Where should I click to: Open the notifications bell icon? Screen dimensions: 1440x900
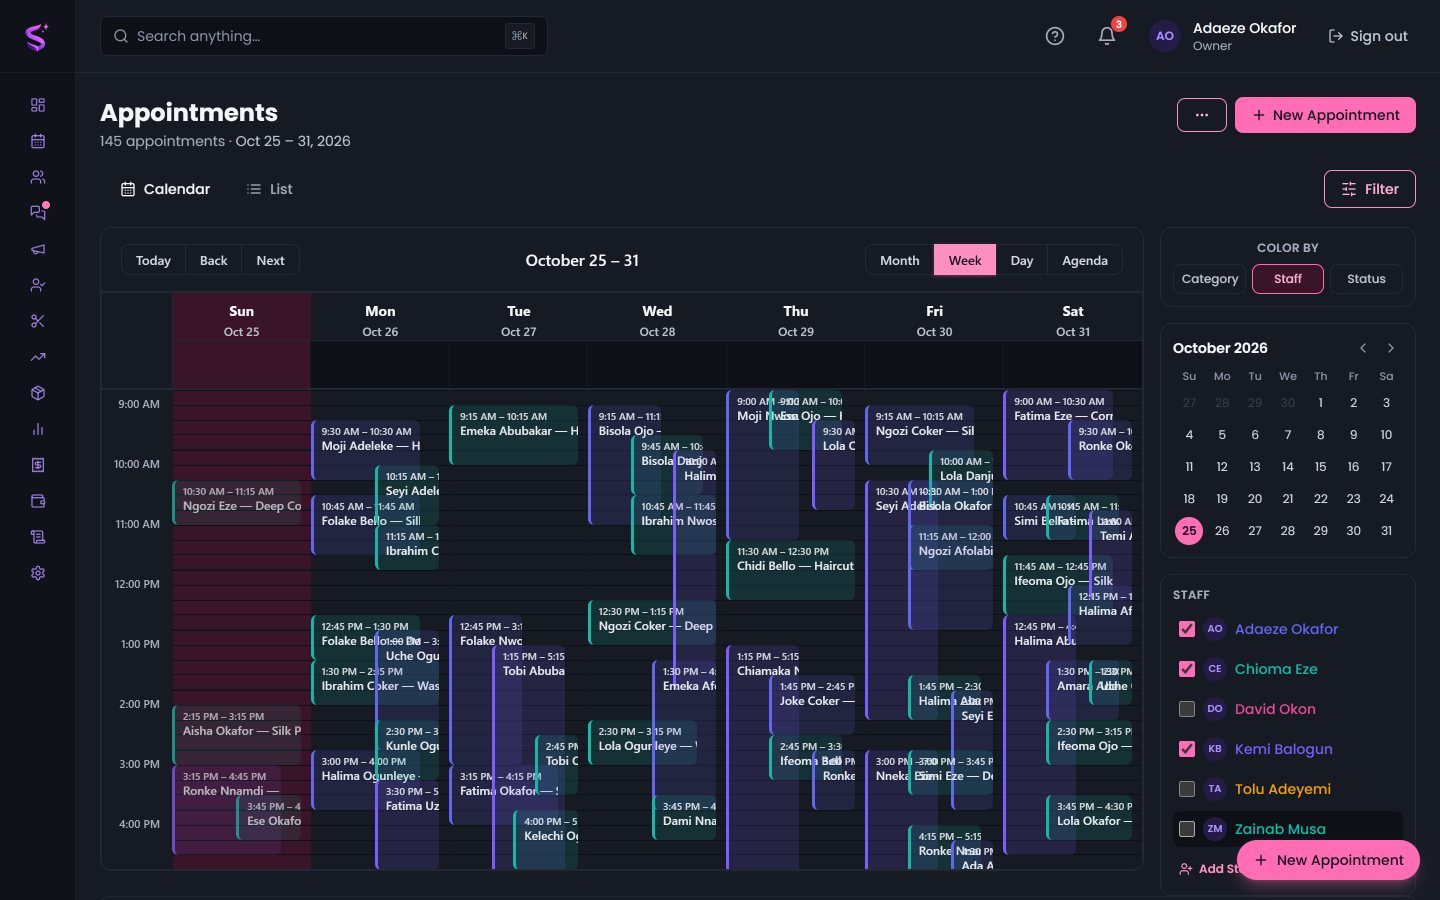pos(1107,36)
